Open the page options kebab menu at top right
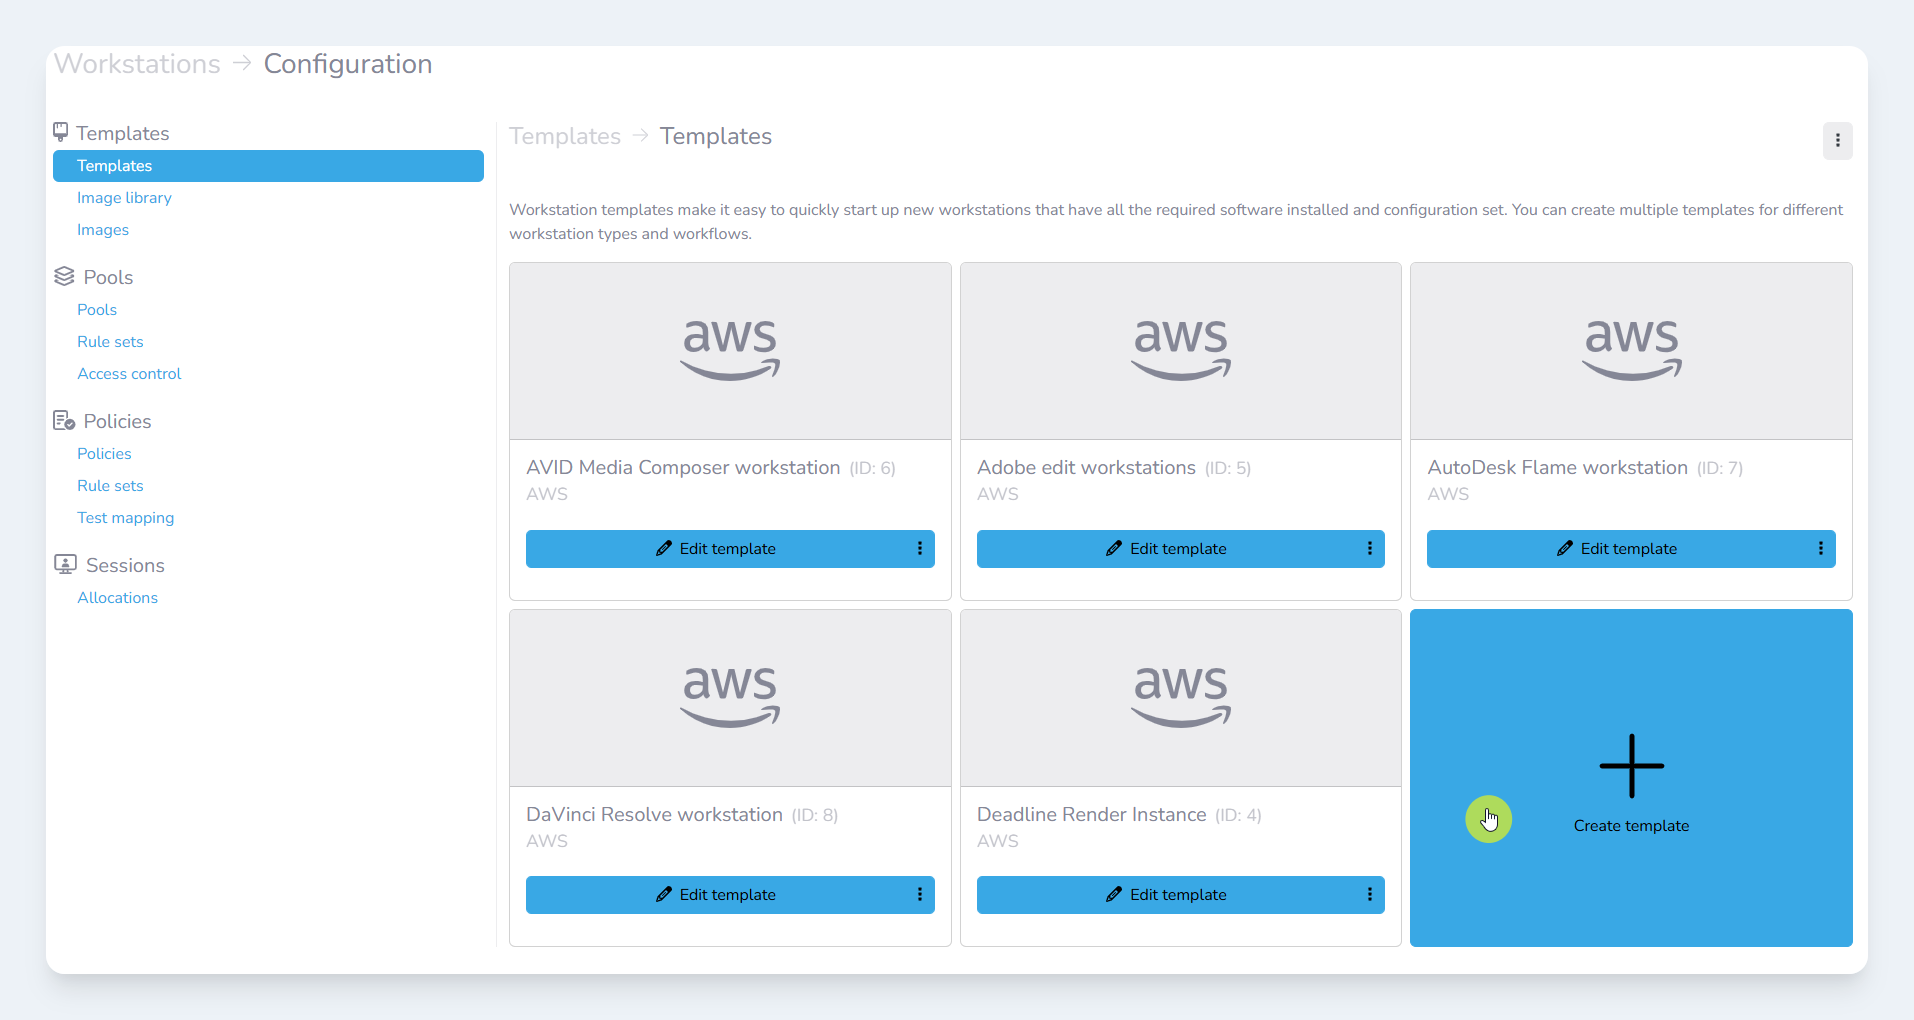1914x1020 pixels. pyautogui.click(x=1837, y=141)
